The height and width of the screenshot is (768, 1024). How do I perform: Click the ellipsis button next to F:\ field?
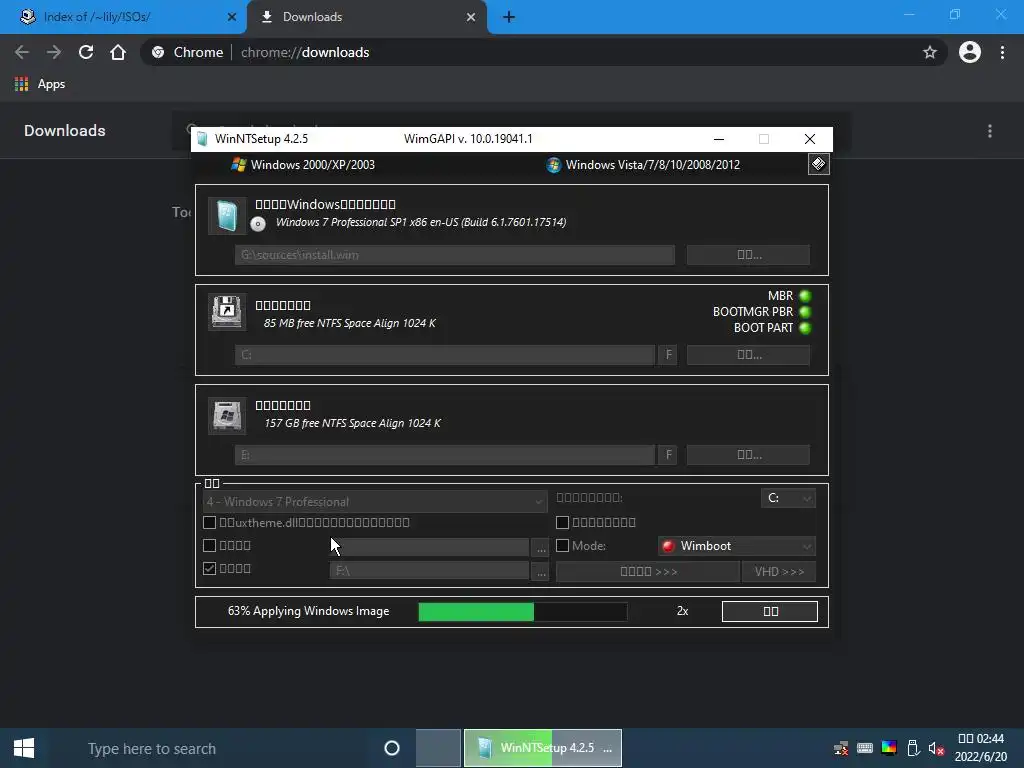pos(541,571)
